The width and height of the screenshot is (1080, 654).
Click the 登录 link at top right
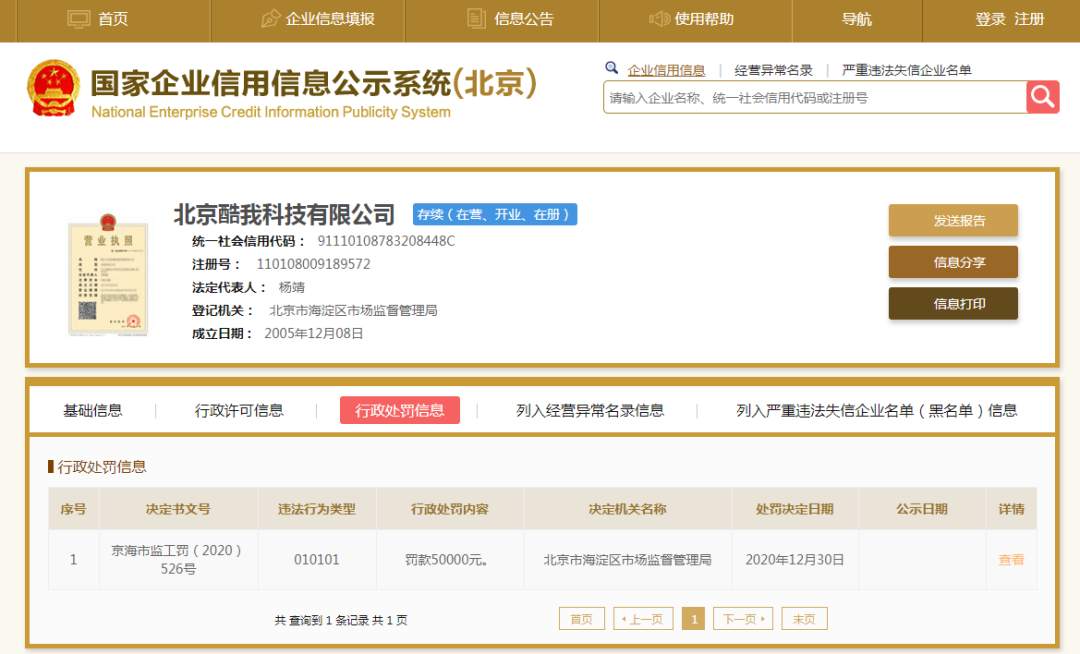[x=990, y=19]
